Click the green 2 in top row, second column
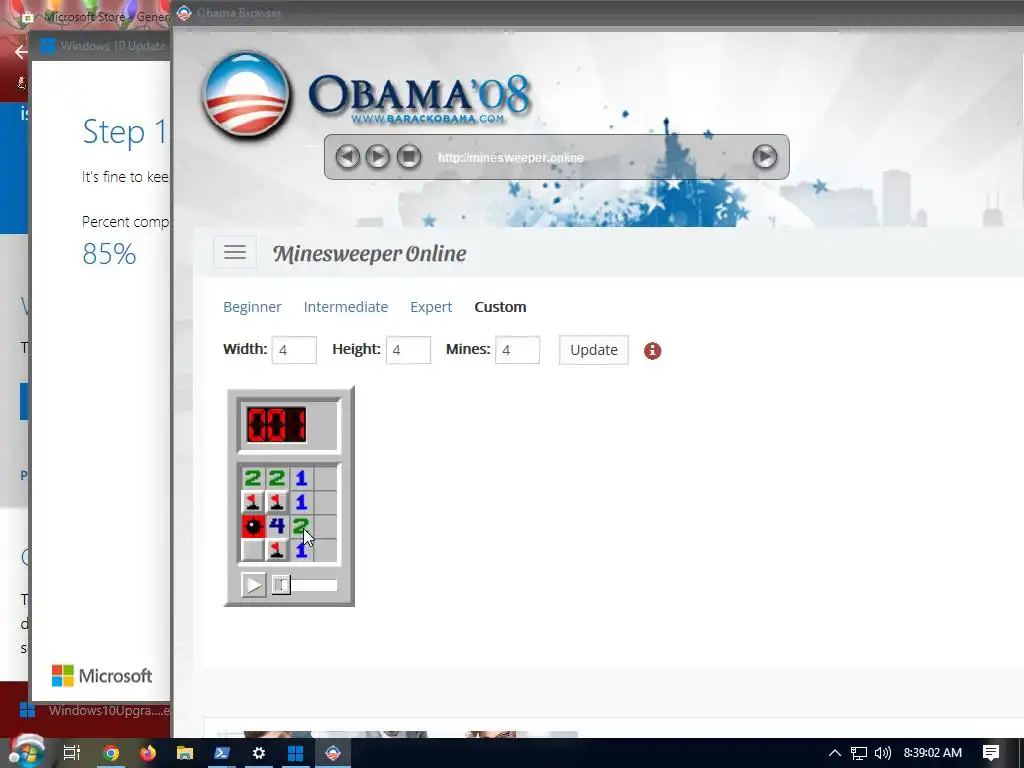Screen dimensions: 1024x768 (277, 477)
